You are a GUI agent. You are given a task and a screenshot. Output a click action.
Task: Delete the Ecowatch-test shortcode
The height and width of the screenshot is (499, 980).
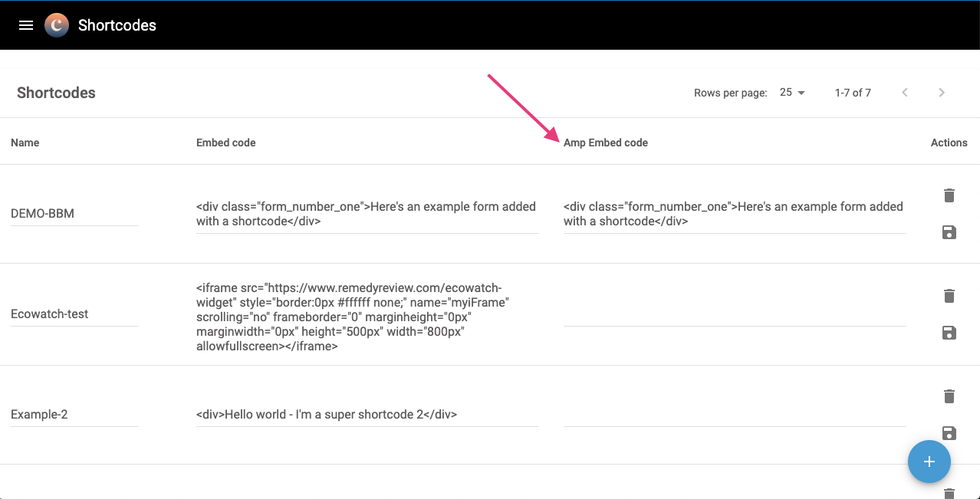tap(949, 296)
